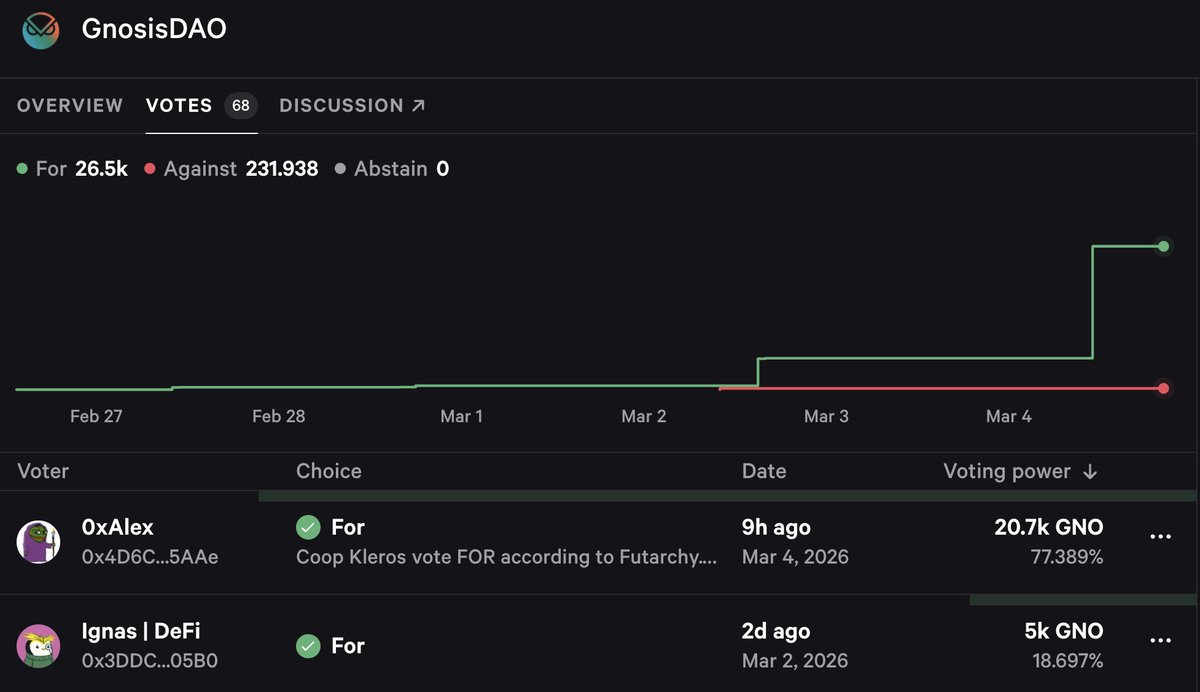1200x692 pixels.
Task: Click the external link arrow beside DISCUSSION
Action: pyautogui.click(x=419, y=104)
